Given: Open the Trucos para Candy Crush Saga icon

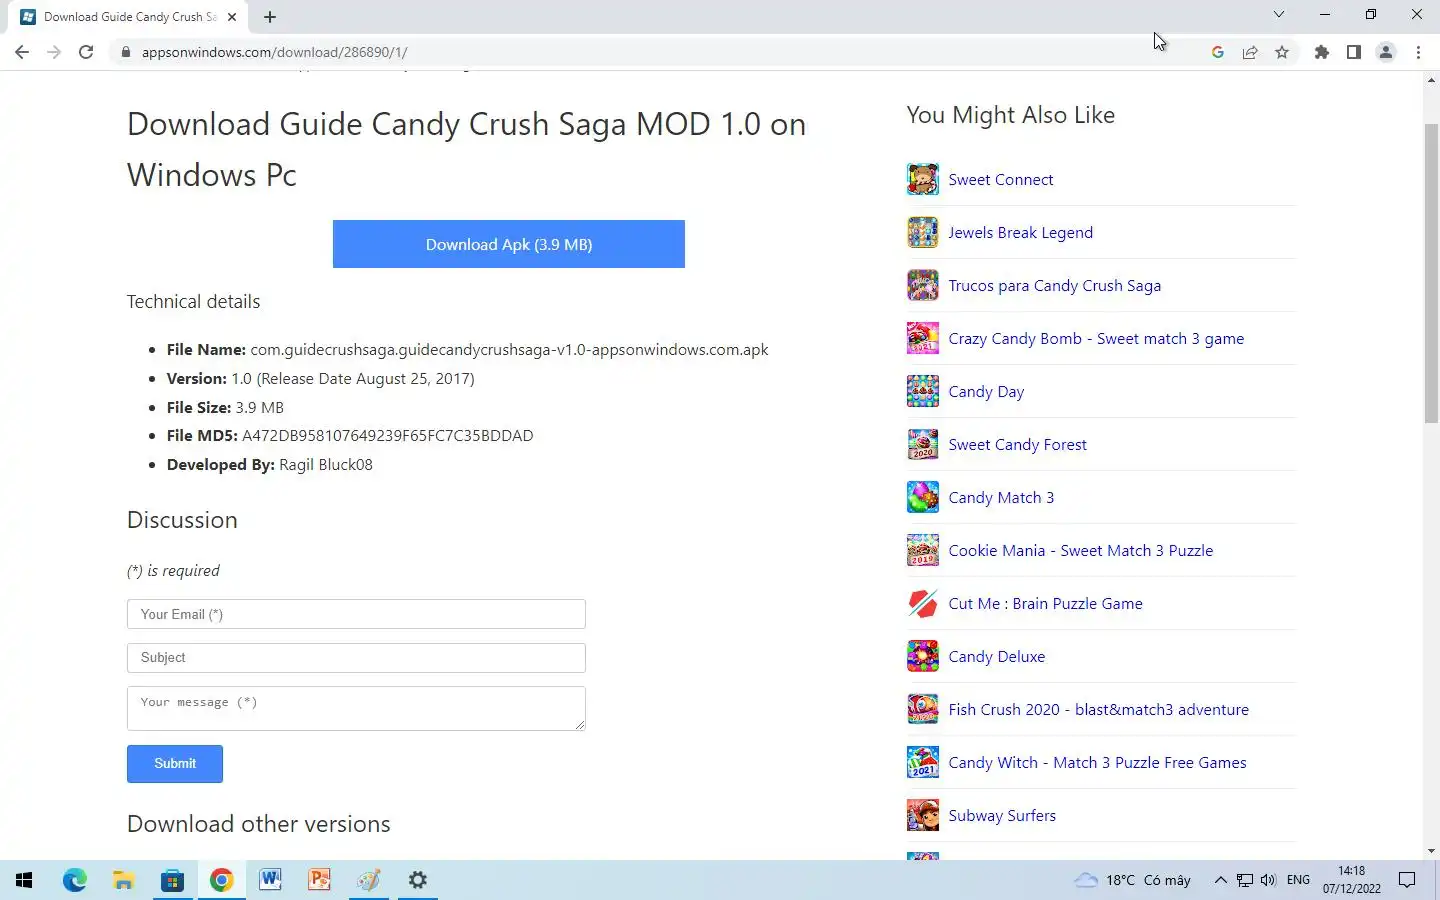Looking at the screenshot, I should pos(922,286).
